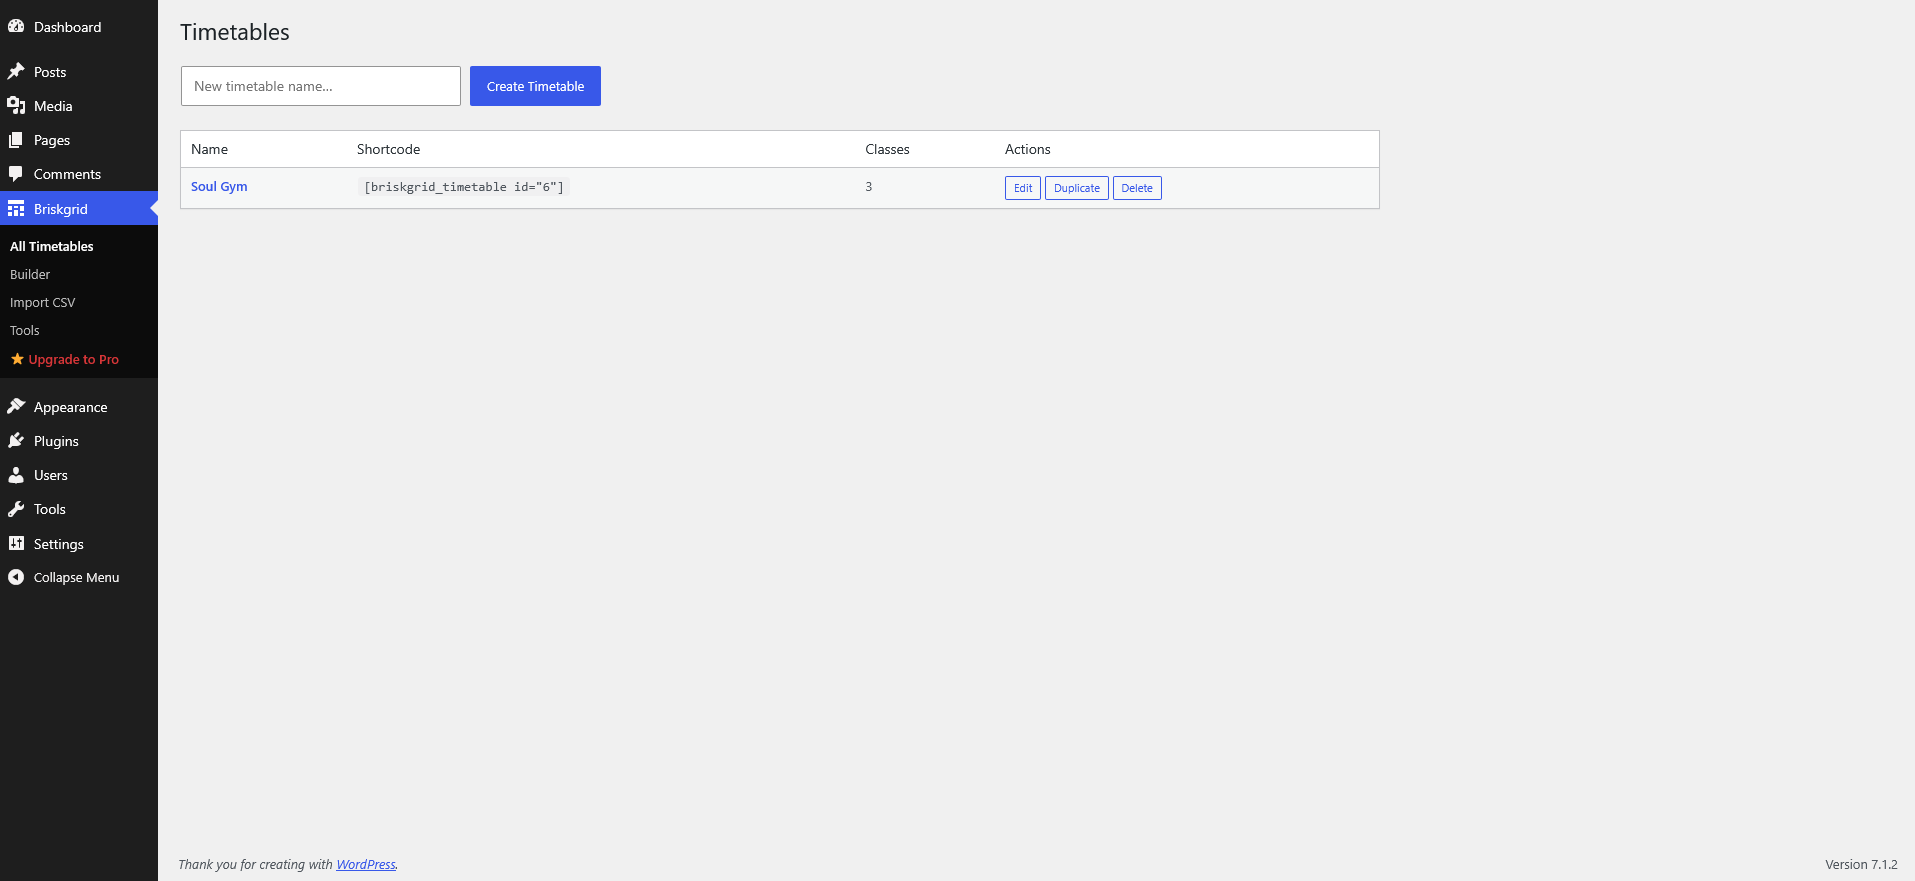
Task: Go to All Timetables submenu
Action: [x=52, y=246]
